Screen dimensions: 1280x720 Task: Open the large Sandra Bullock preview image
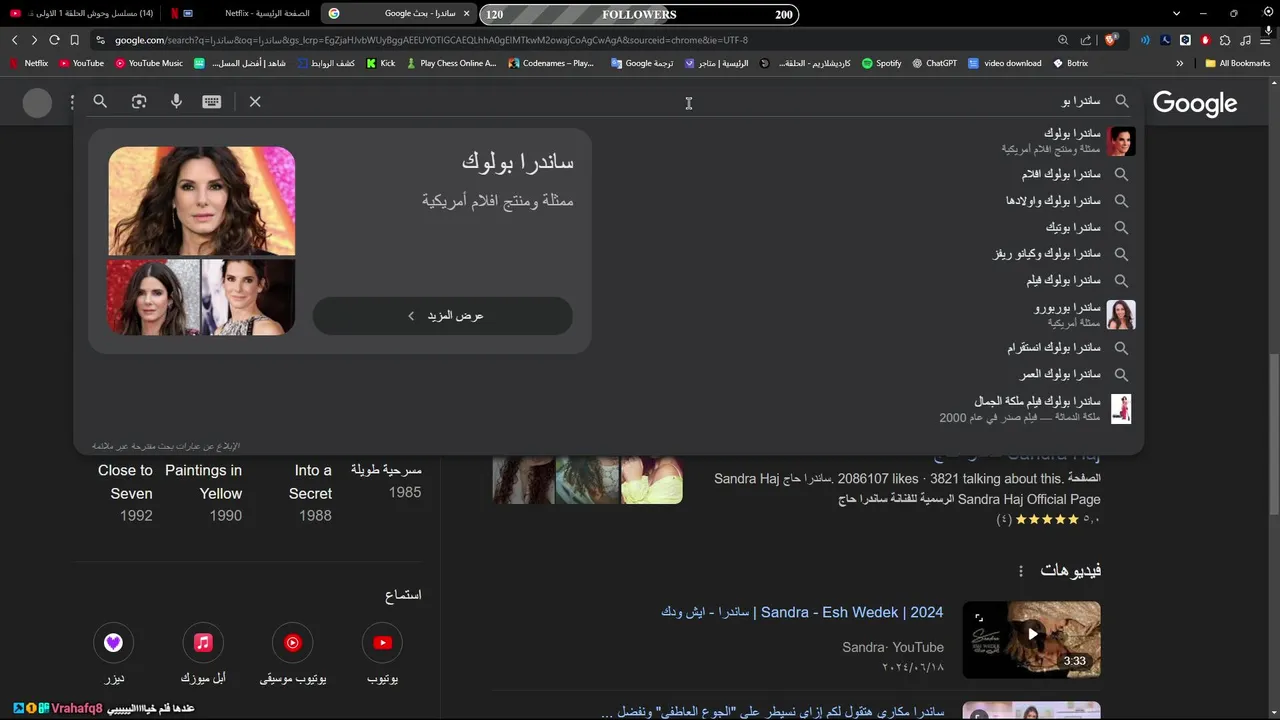pos(202,202)
